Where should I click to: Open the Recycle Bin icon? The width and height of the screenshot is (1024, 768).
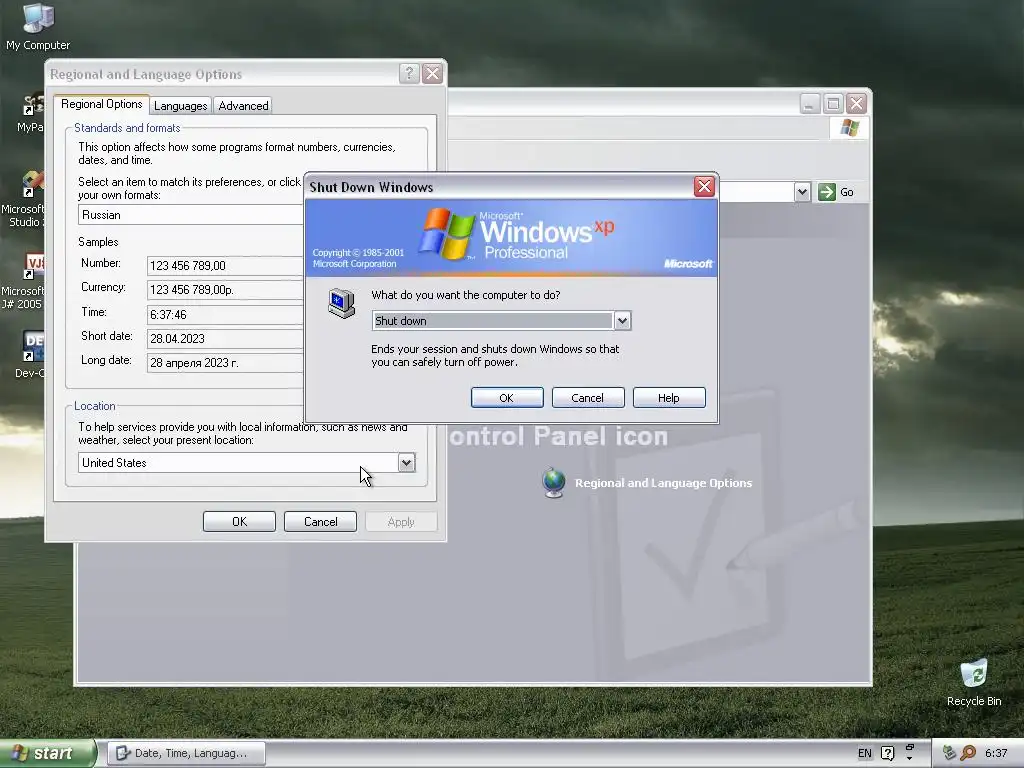(974, 682)
